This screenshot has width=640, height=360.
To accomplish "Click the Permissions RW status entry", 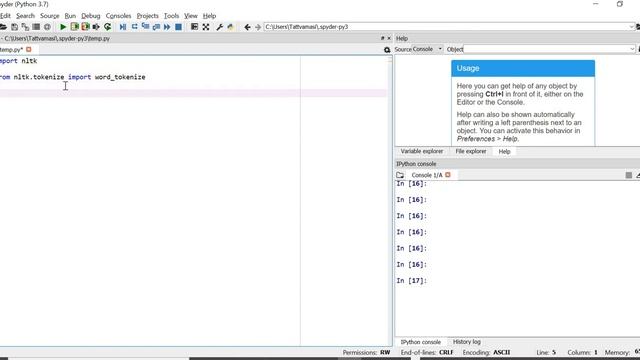I will [x=366, y=353].
